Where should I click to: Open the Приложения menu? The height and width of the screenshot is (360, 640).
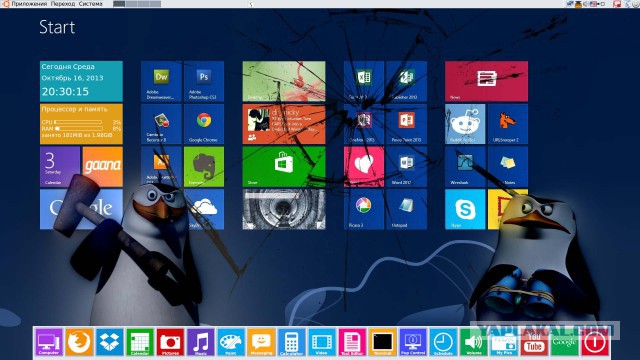29,4
